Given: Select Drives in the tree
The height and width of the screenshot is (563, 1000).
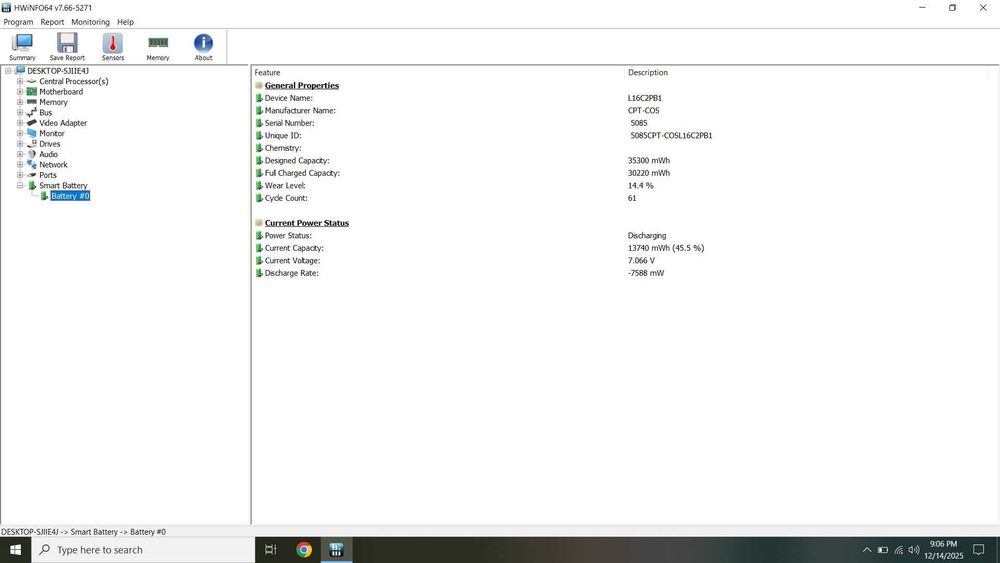Looking at the screenshot, I should (x=50, y=143).
